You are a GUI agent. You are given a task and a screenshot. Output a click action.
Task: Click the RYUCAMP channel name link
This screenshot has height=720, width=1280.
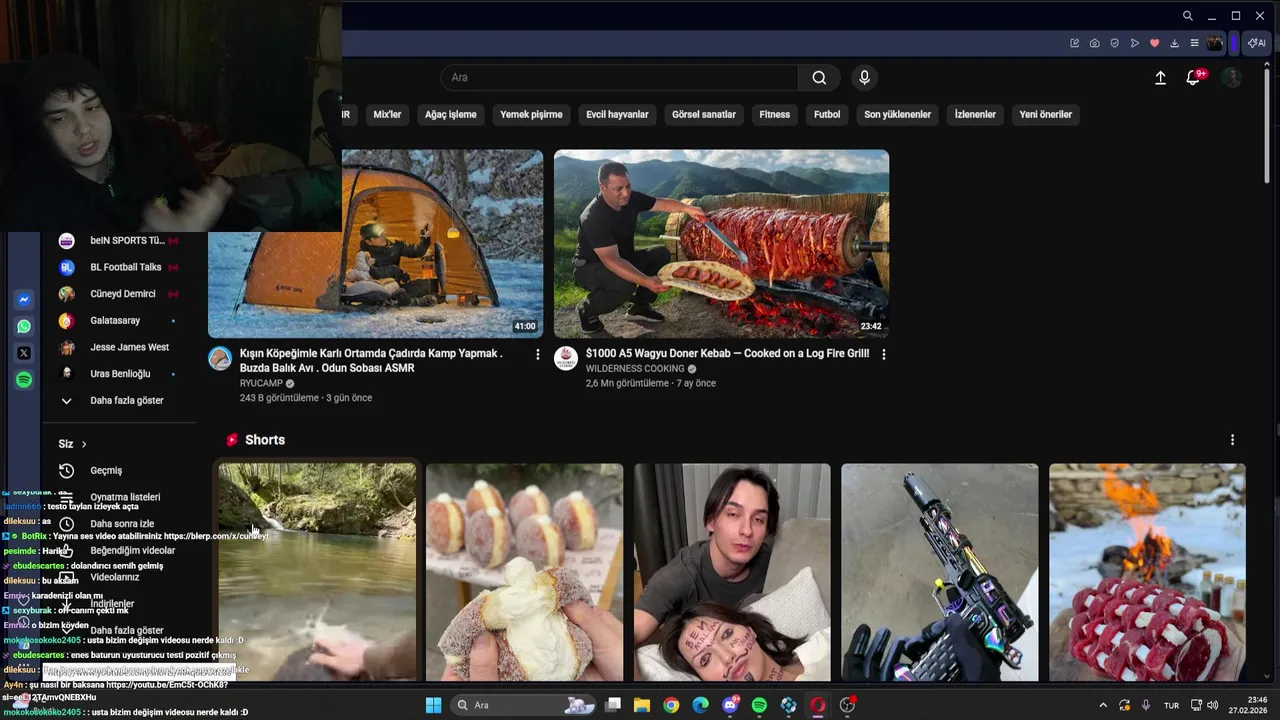[261, 384]
